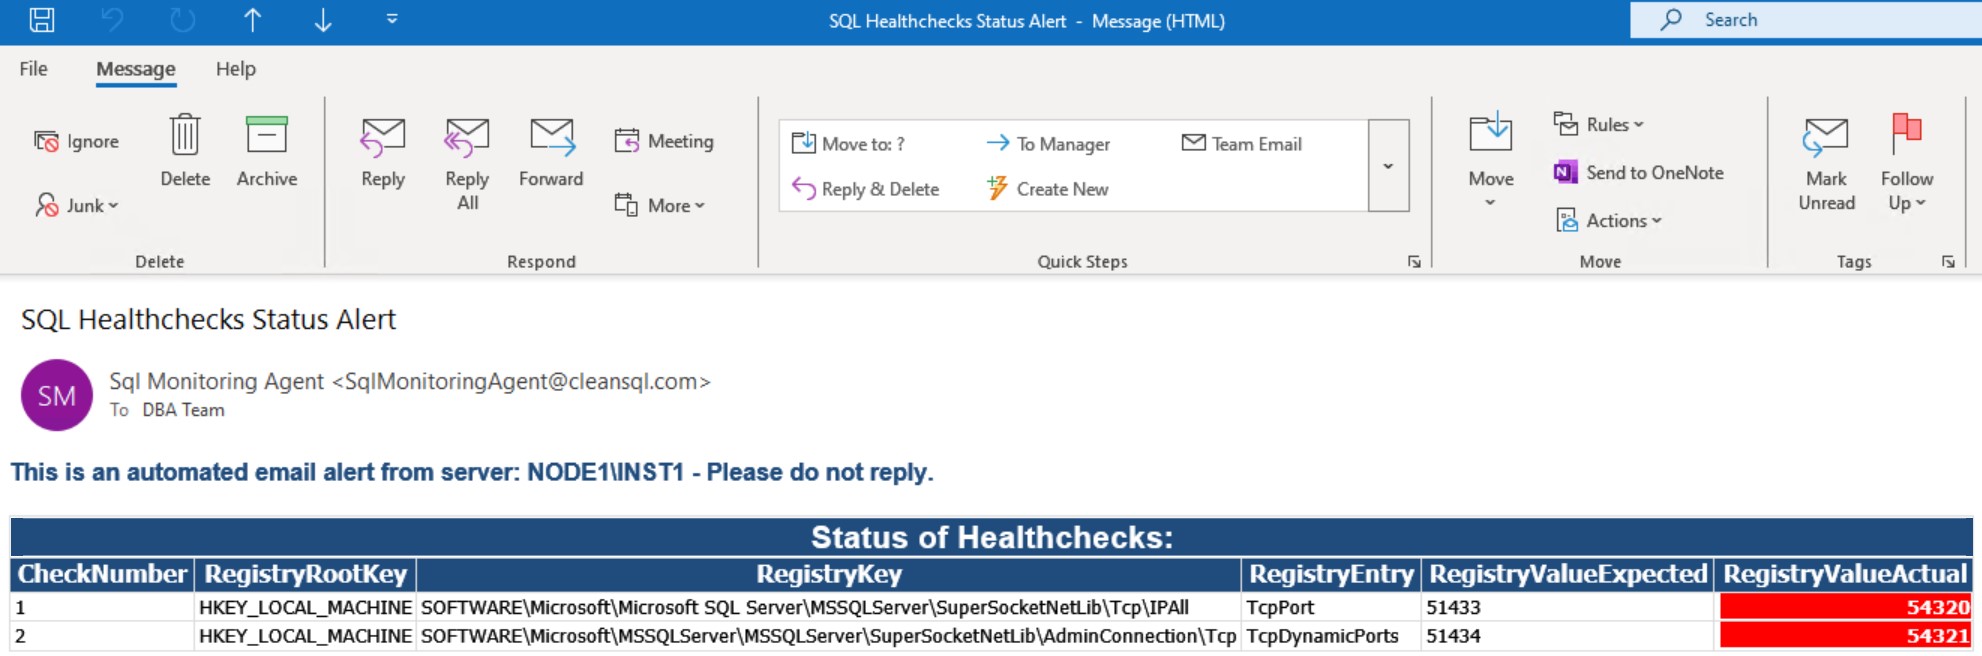The height and width of the screenshot is (656, 1982).
Task: Click the automated email alert notice text
Action: coord(472,472)
